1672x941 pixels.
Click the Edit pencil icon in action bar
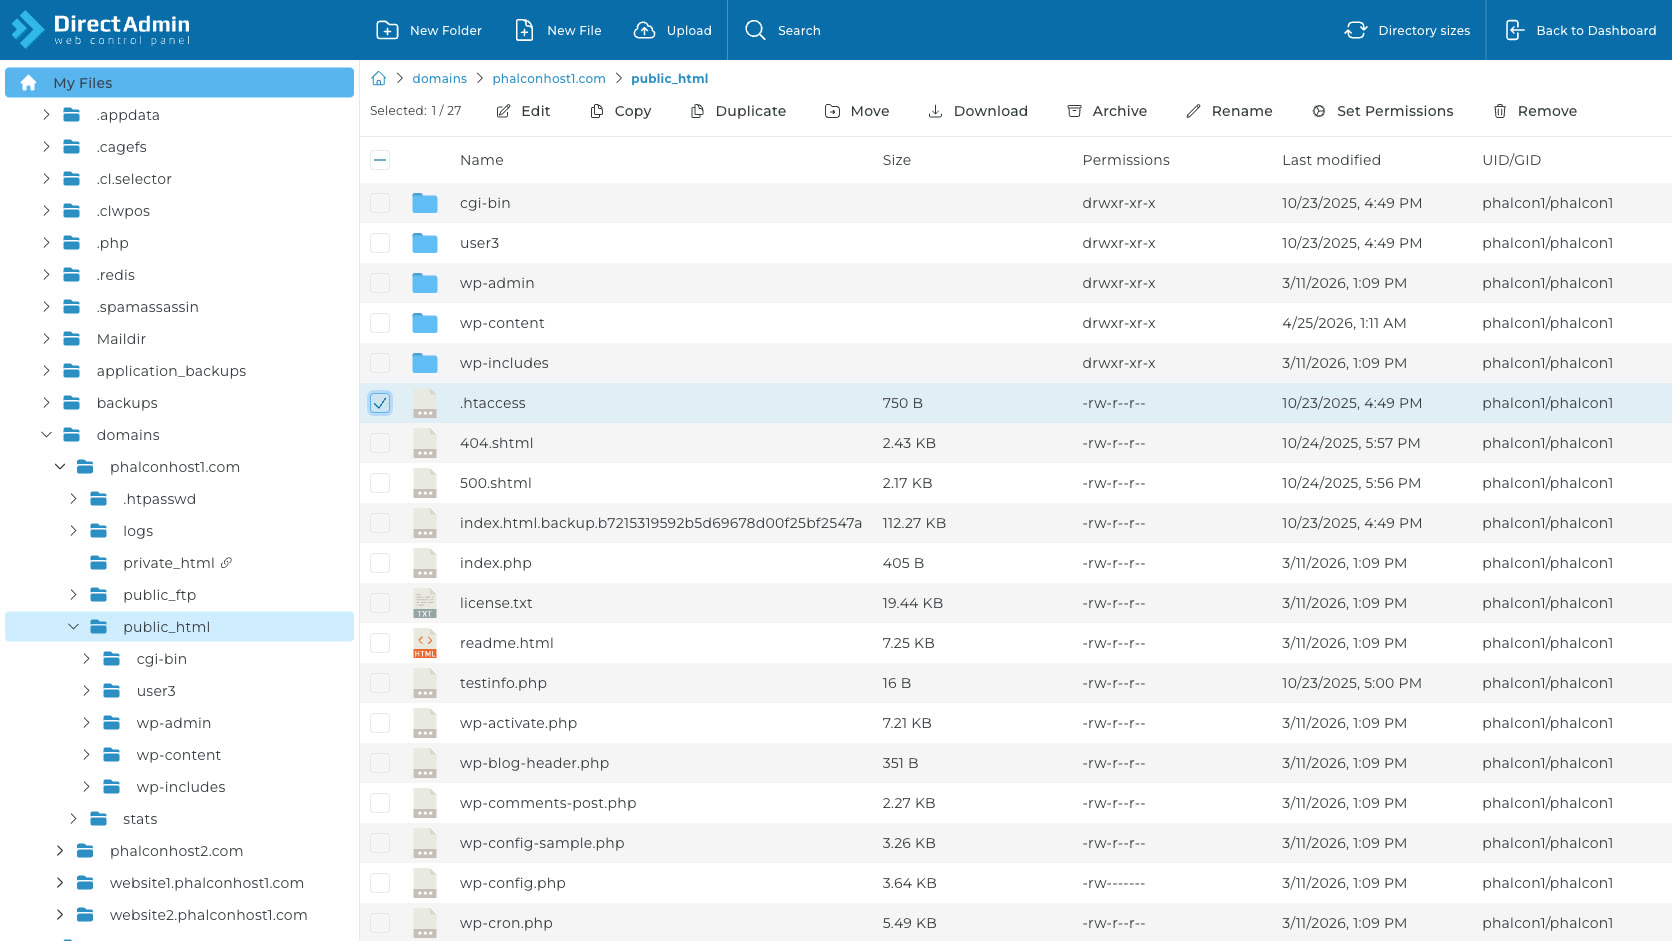[504, 111]
